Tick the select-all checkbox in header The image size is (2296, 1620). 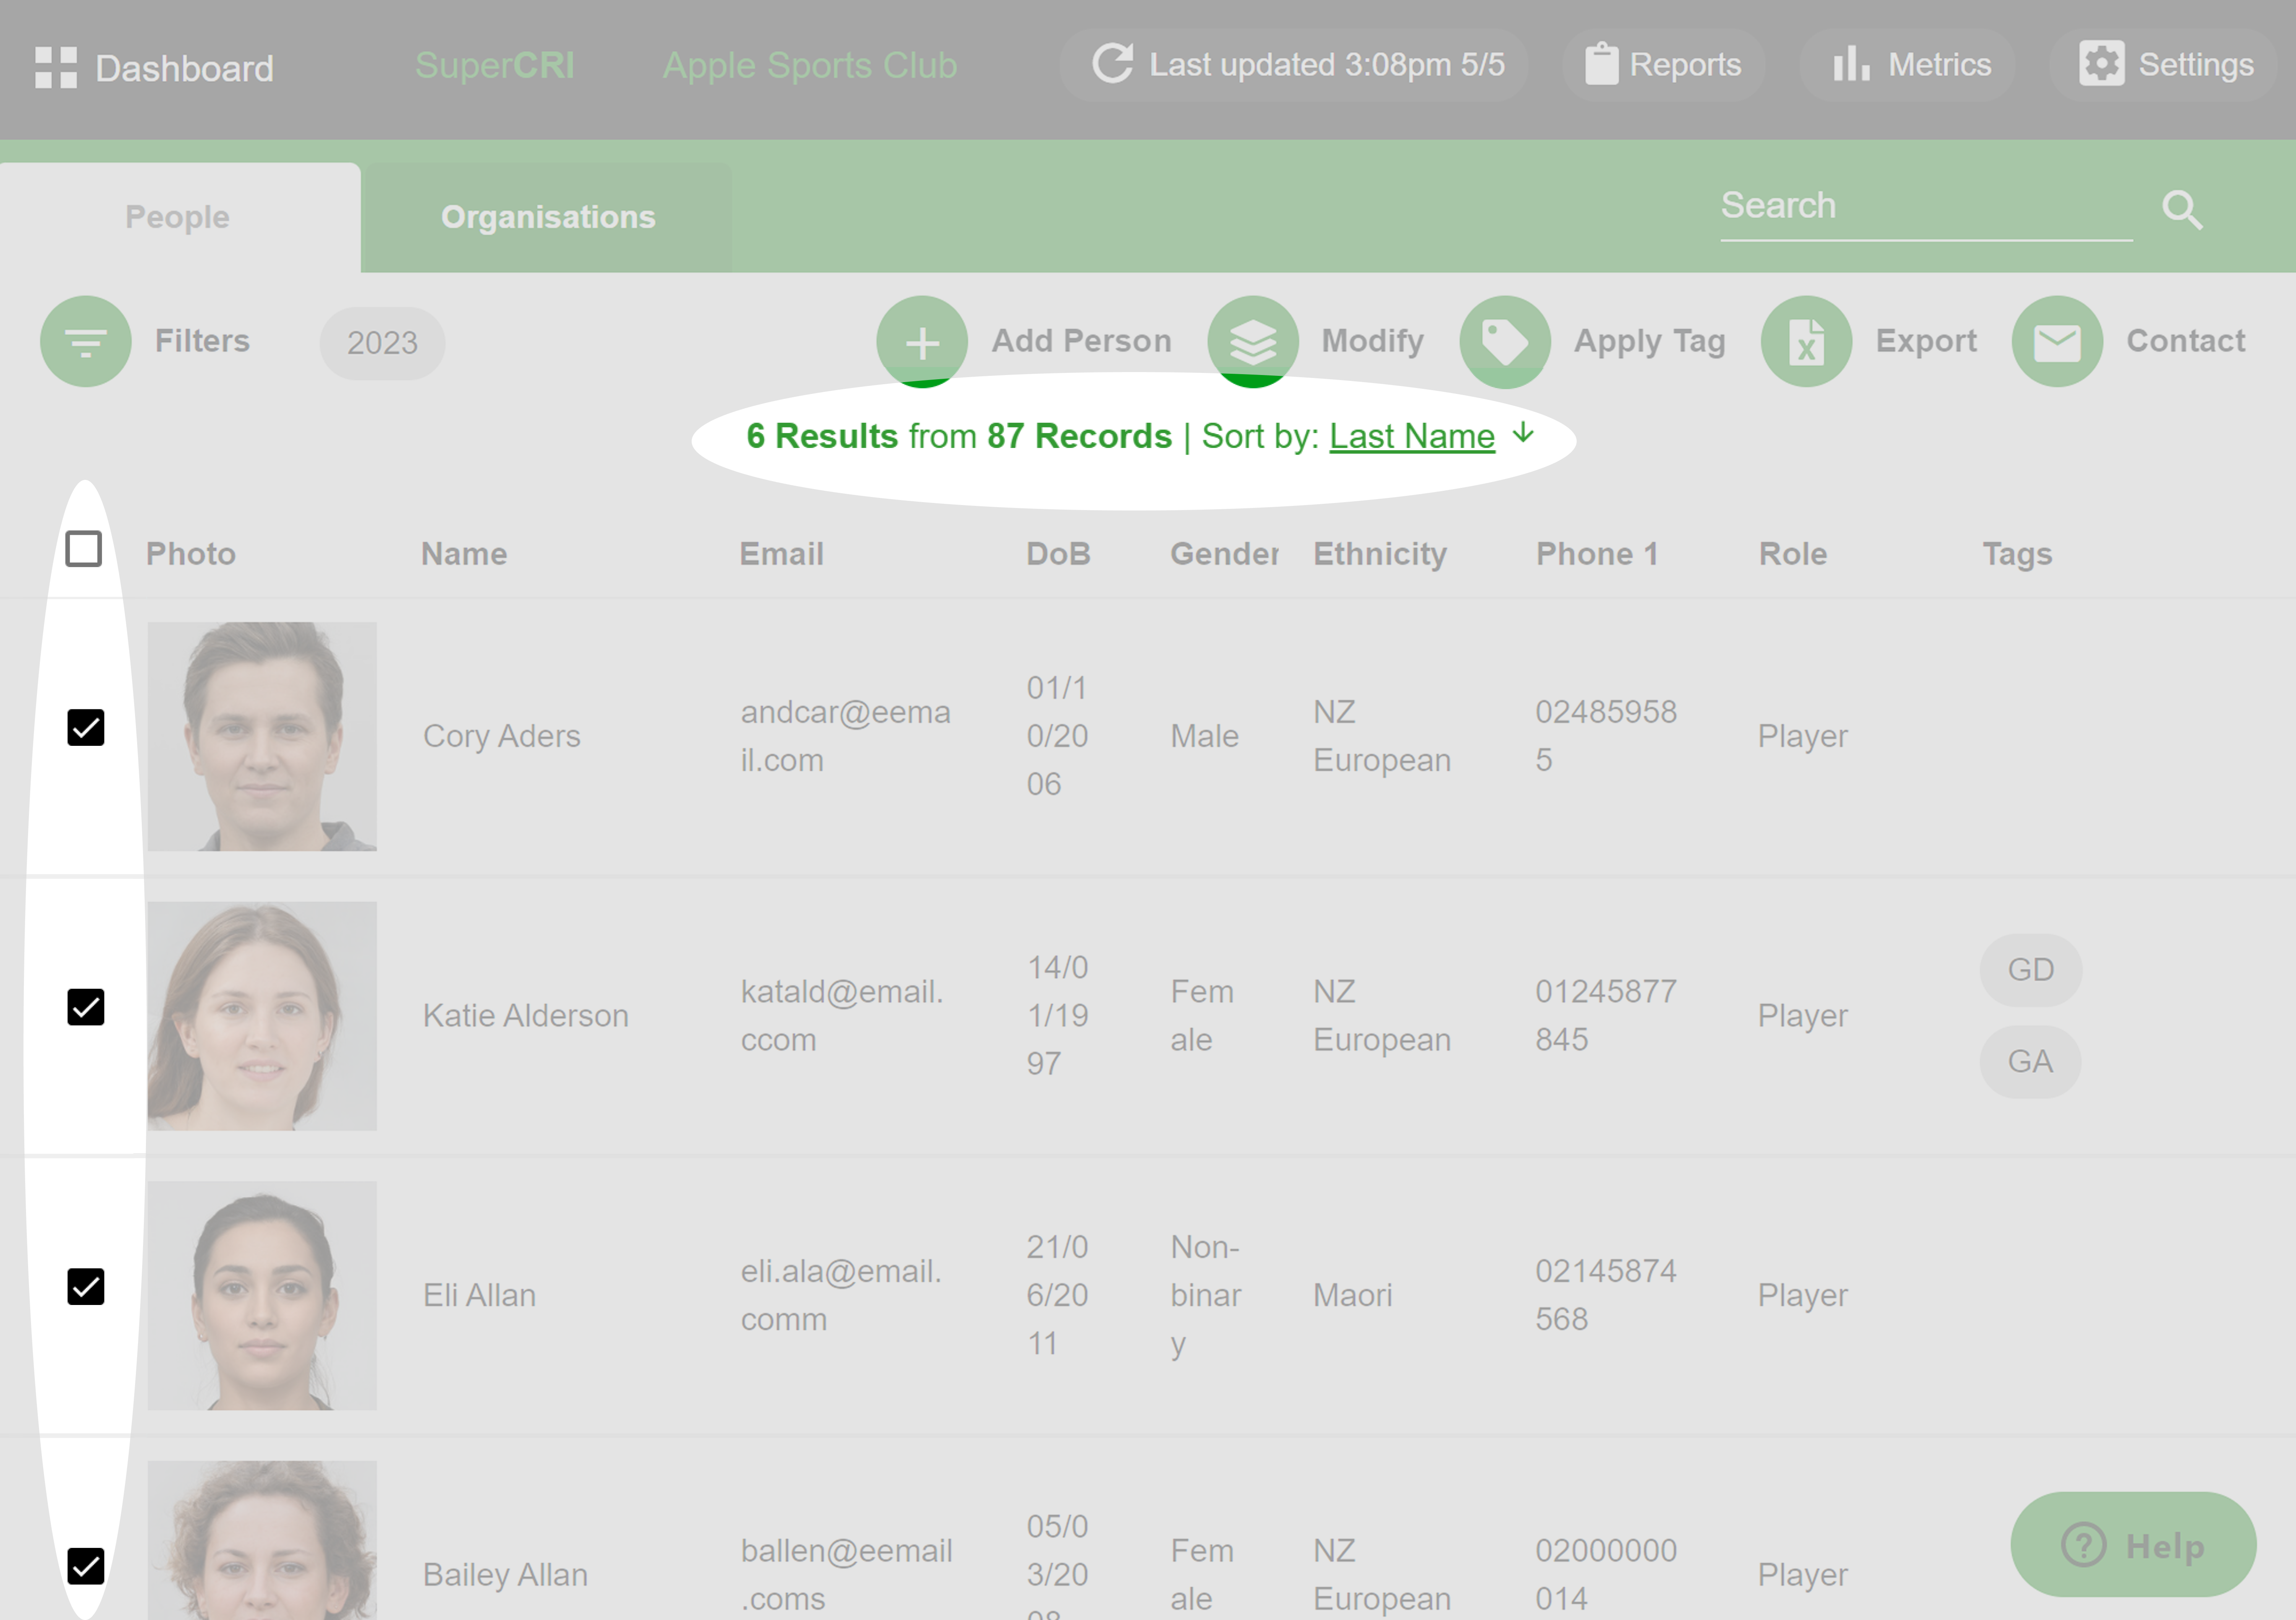[84, 549]
